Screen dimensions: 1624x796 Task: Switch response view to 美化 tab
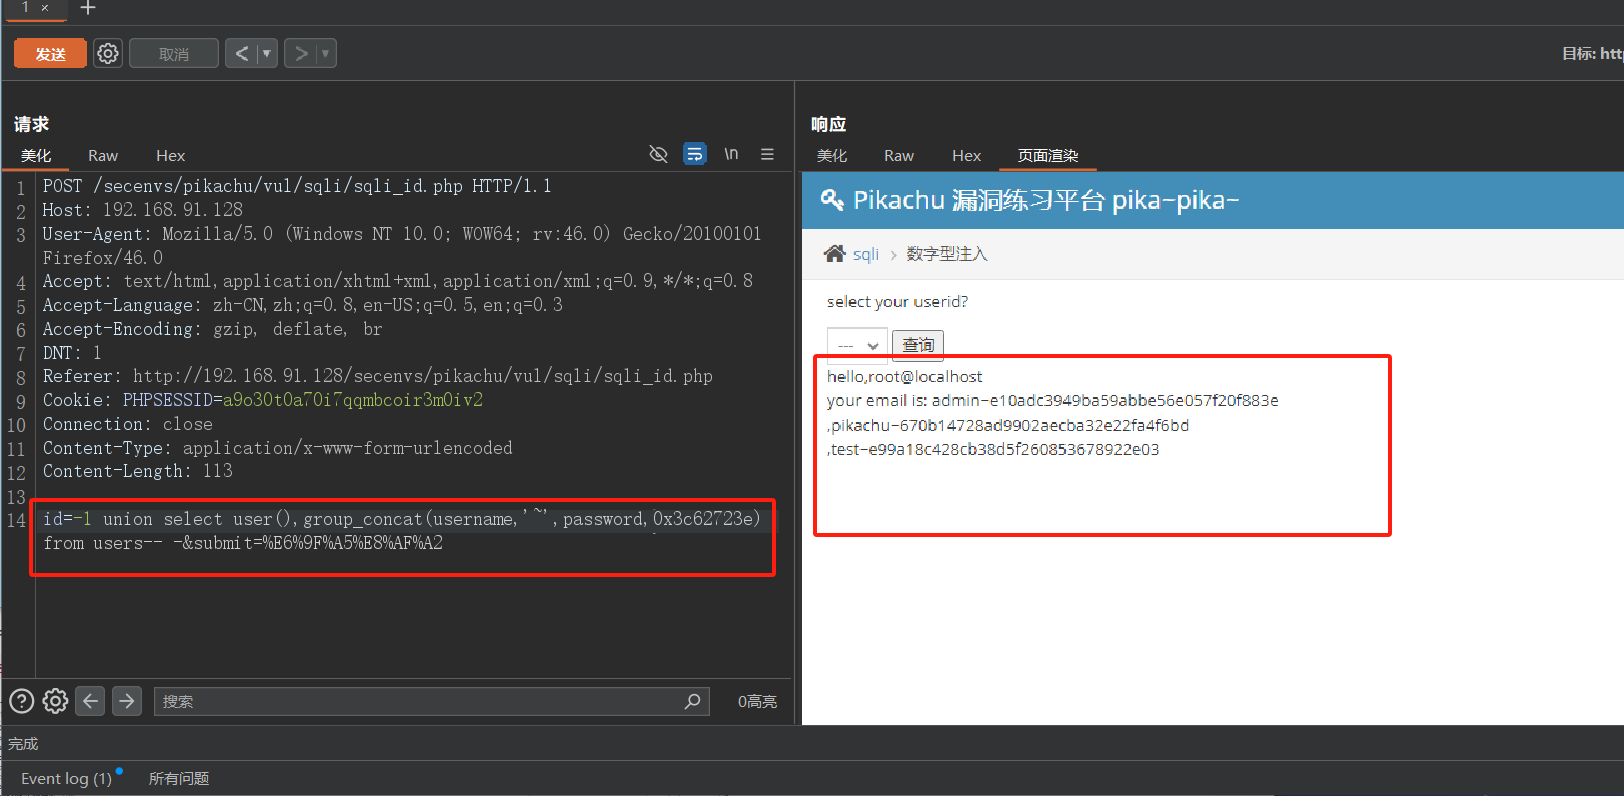(x=832, y=156)
